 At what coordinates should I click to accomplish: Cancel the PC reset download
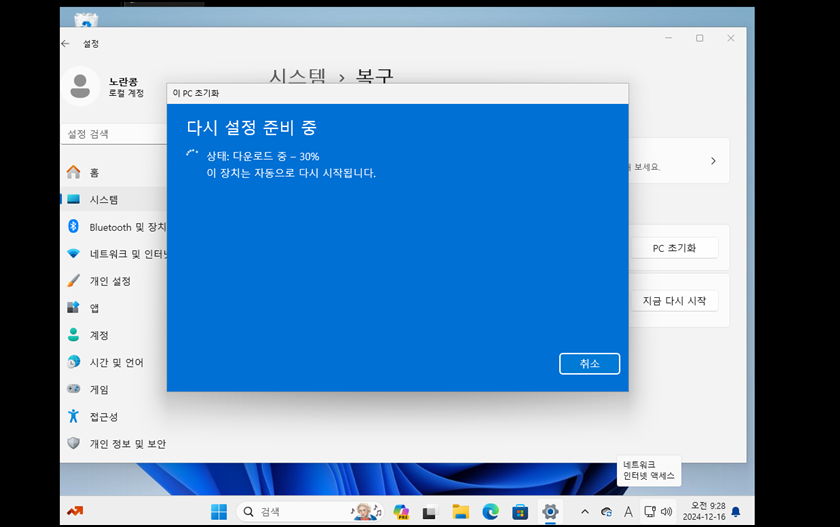pos(589,364)
